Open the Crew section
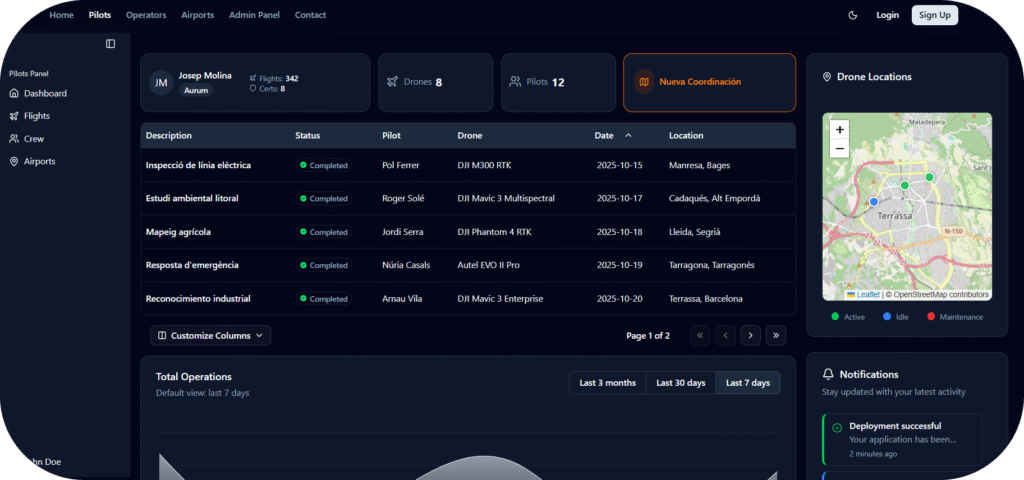The image size is (1024, 480). tap(34, 139)
